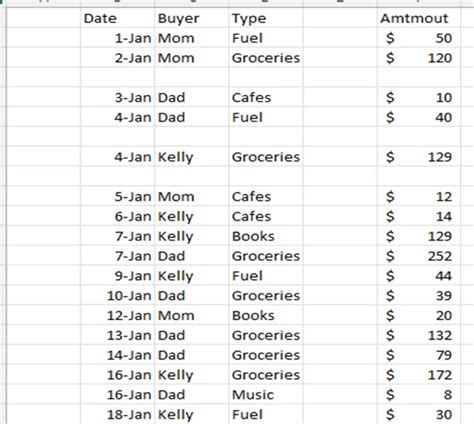474x424 pixels.
Task: Click the Music type cell
Action: (266, 394)
